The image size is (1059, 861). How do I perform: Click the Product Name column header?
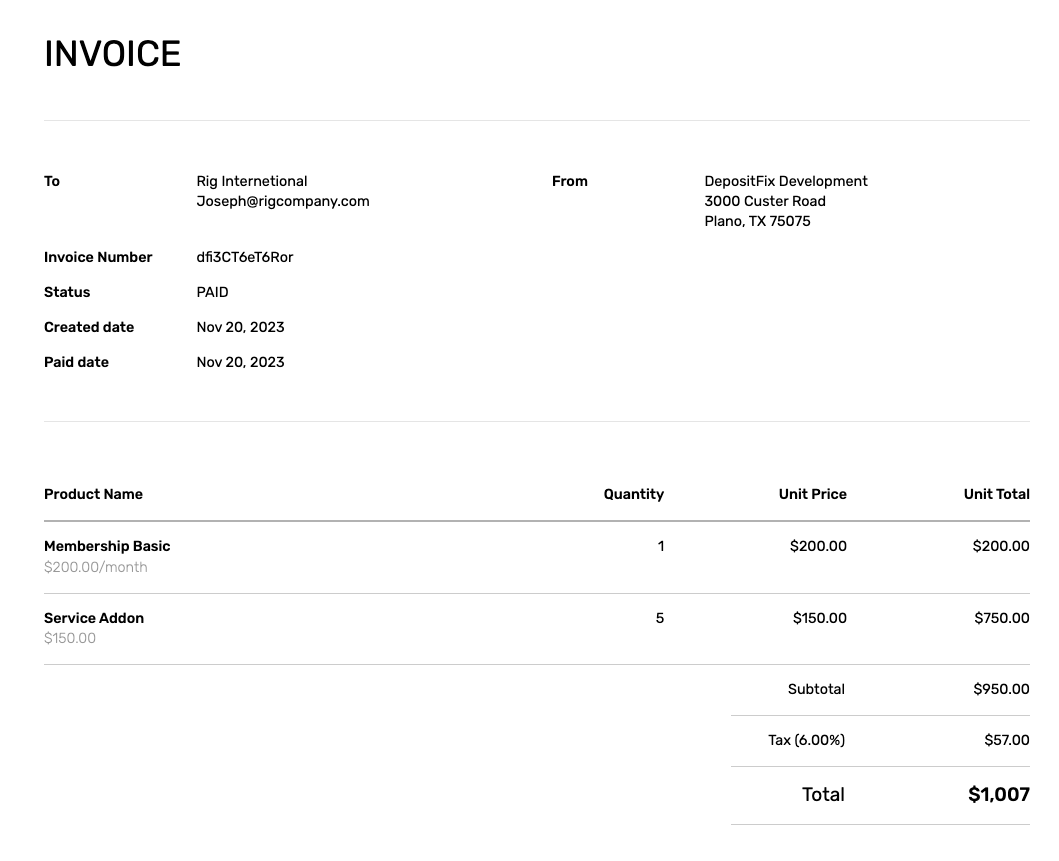tap(93, 494)
